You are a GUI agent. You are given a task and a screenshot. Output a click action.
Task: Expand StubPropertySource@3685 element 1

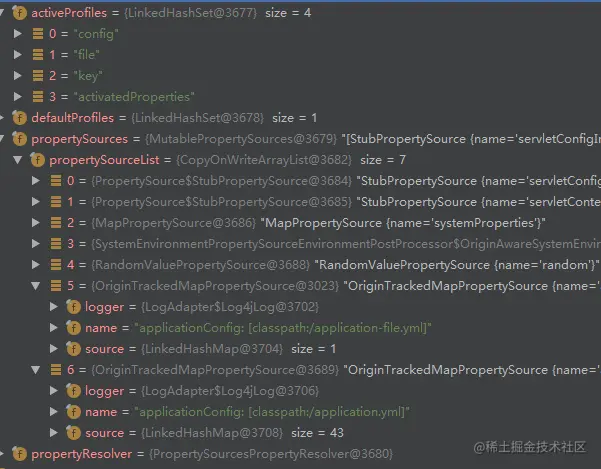[36, 202]
